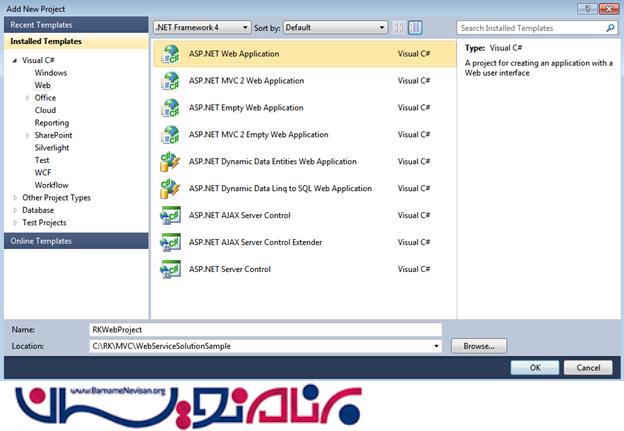Select 'ASP.NET Dynamic Data Linq to SQL' name
Image resolution: width=624 pixels, height=431 pixels.
click(x=280, y=189)
